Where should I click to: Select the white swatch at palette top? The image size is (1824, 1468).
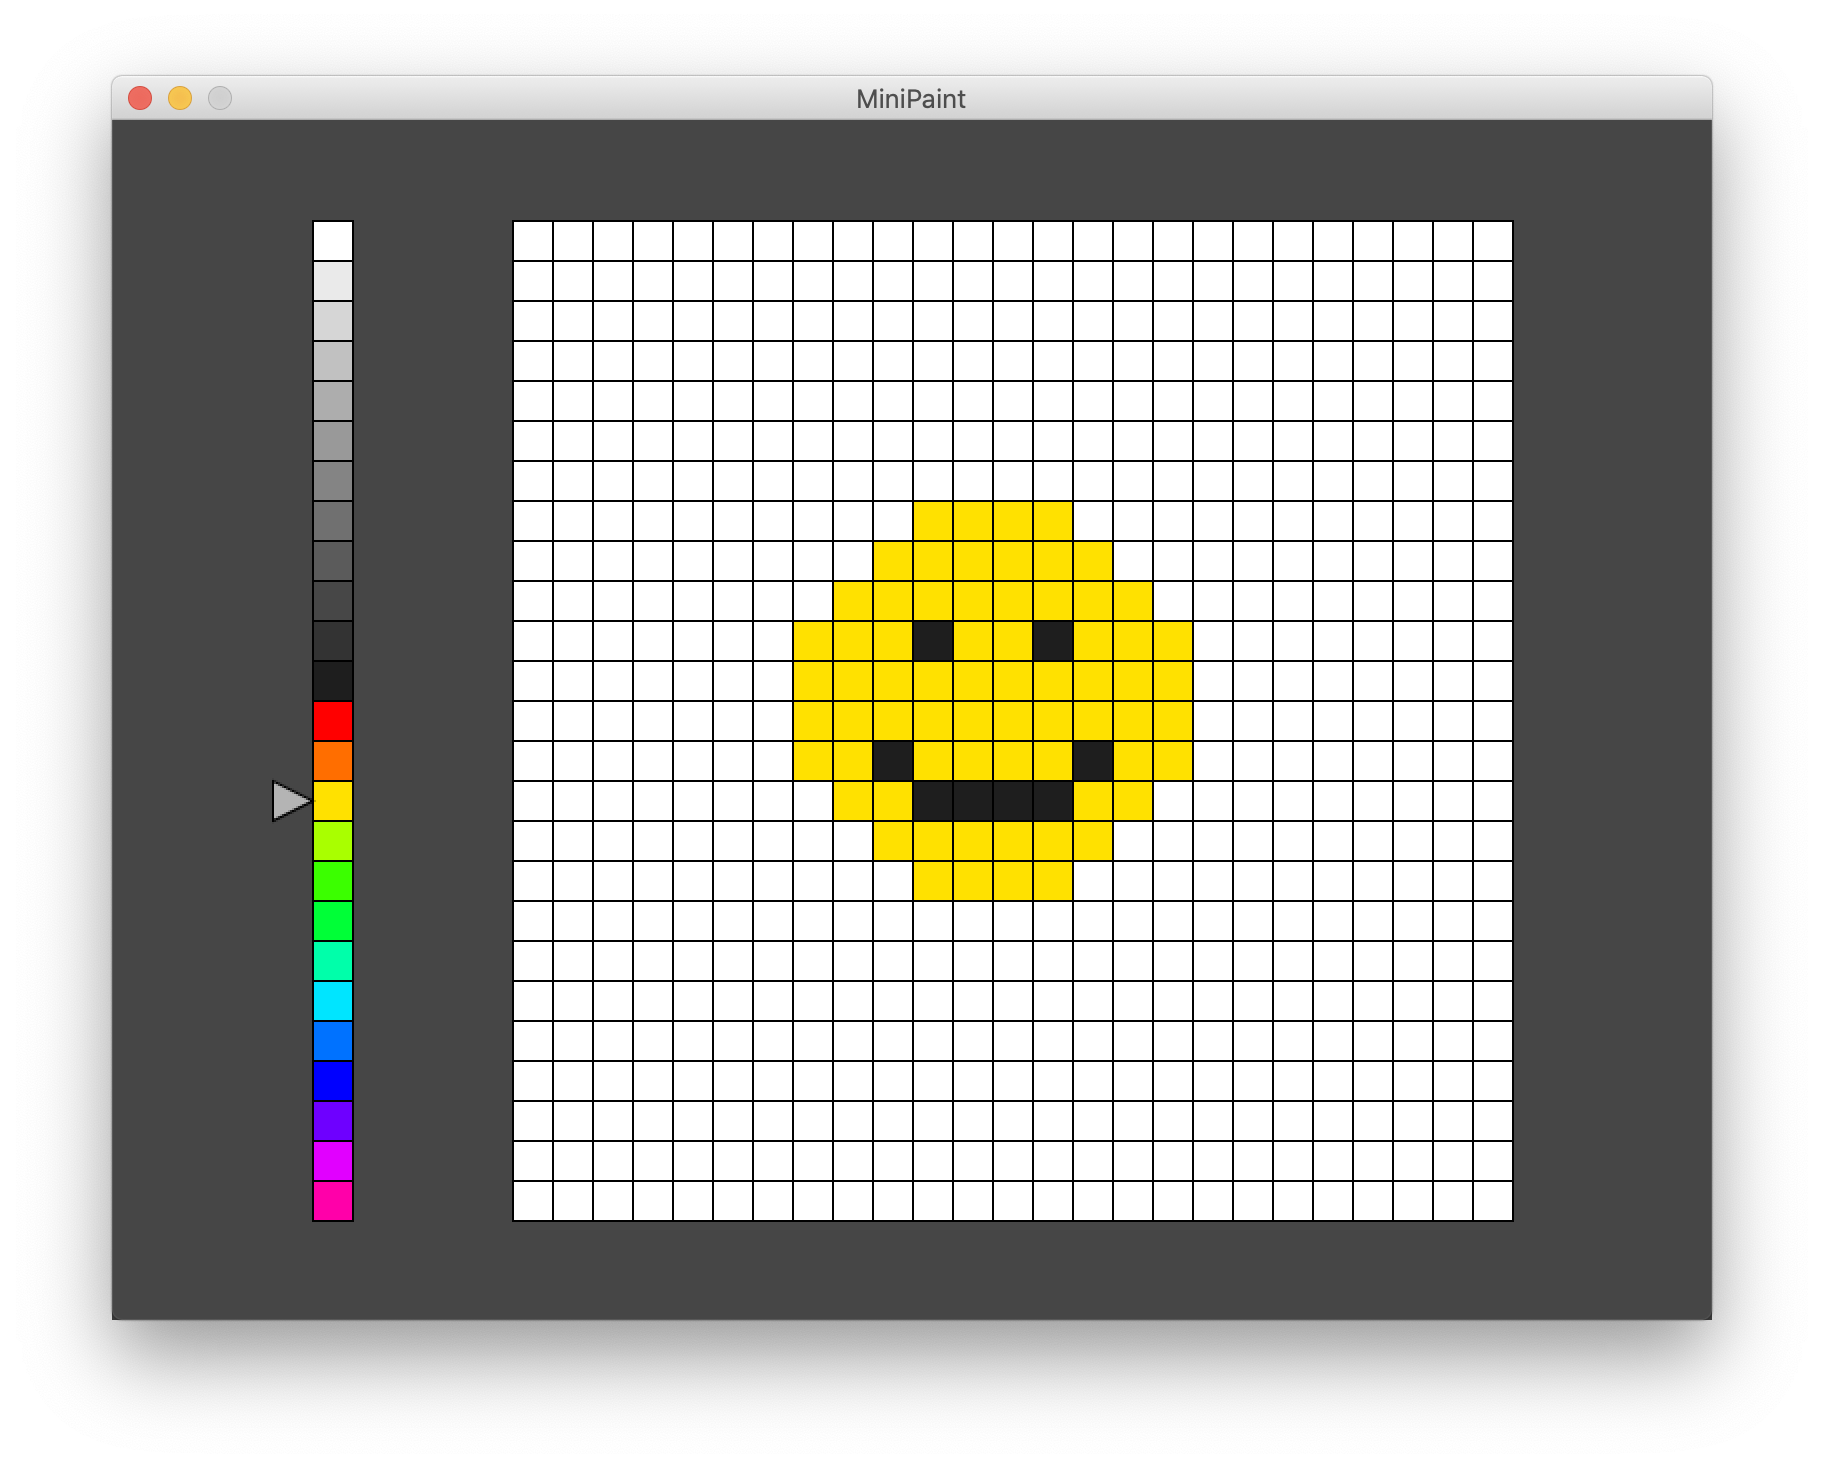[x=333, y=241]
